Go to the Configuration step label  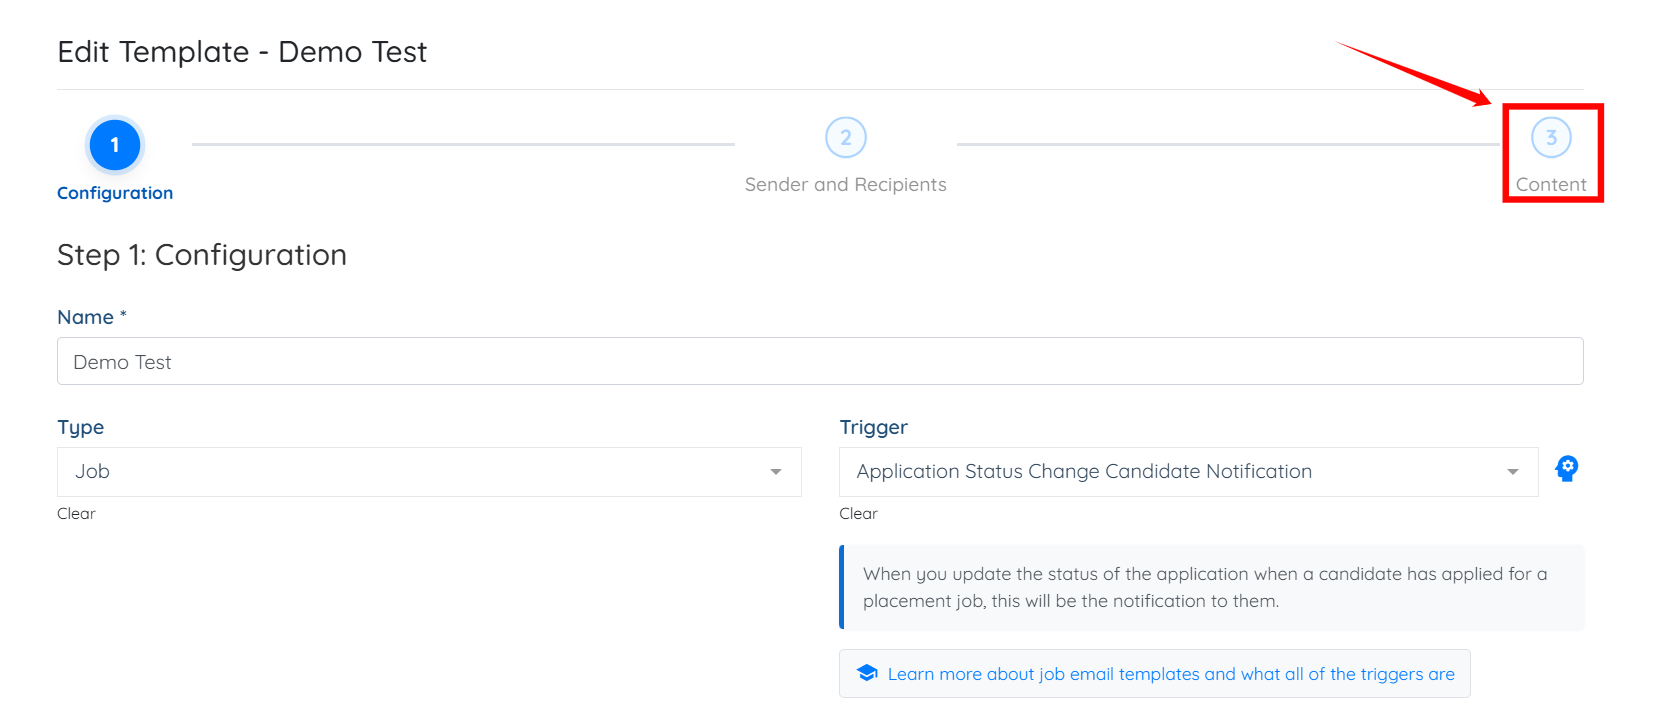coord(115,193)
